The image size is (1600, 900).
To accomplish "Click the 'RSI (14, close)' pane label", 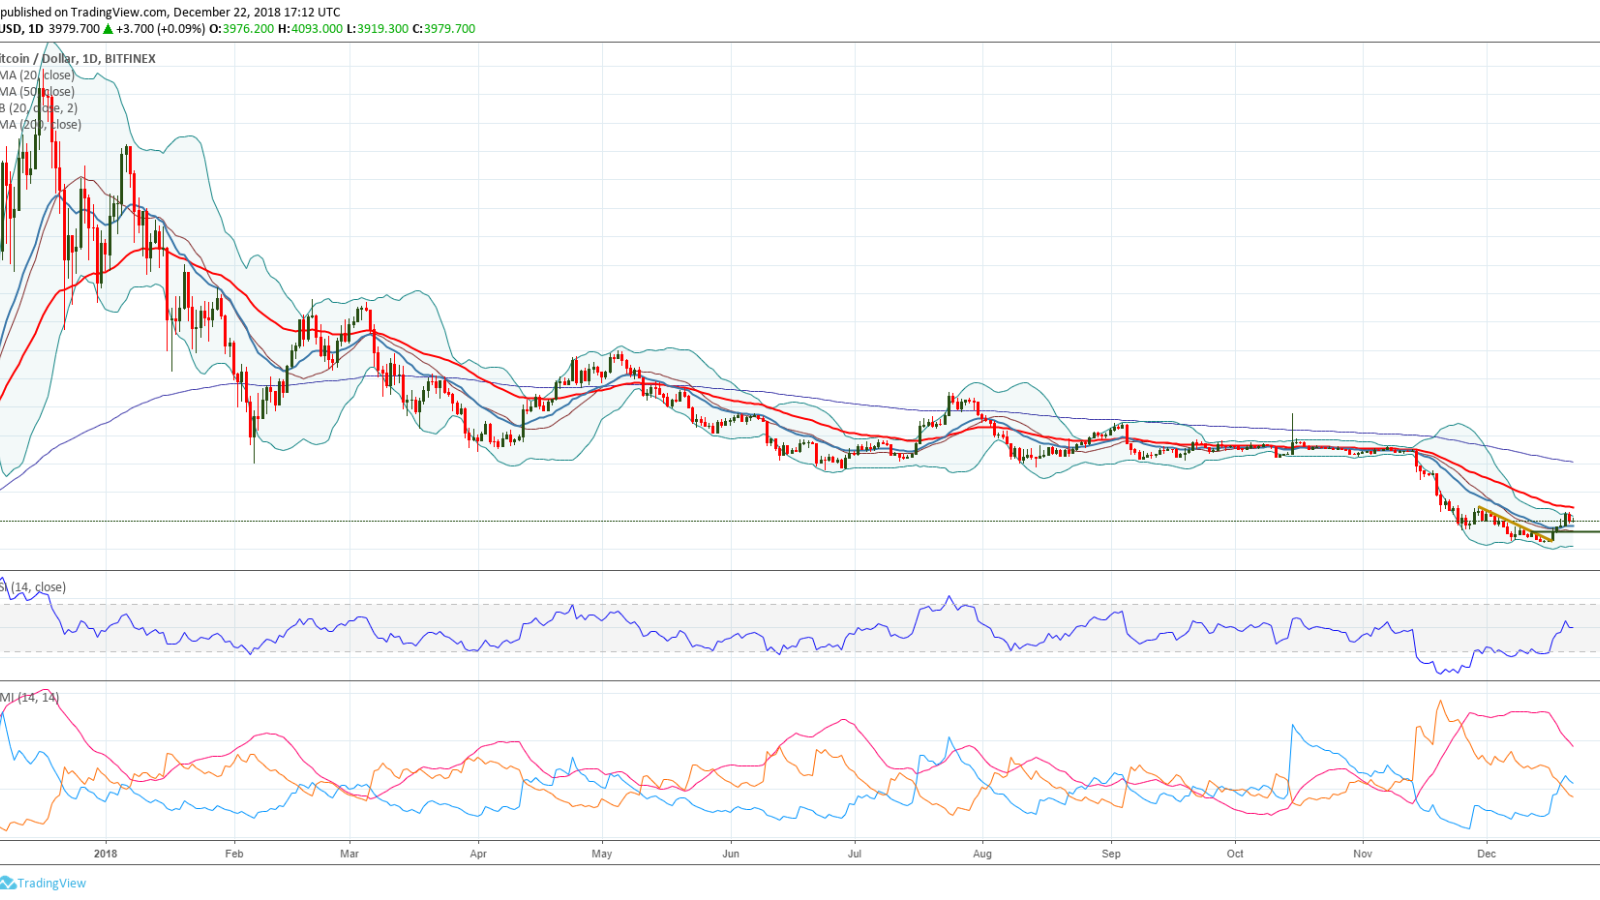I will tap(33, 587).
